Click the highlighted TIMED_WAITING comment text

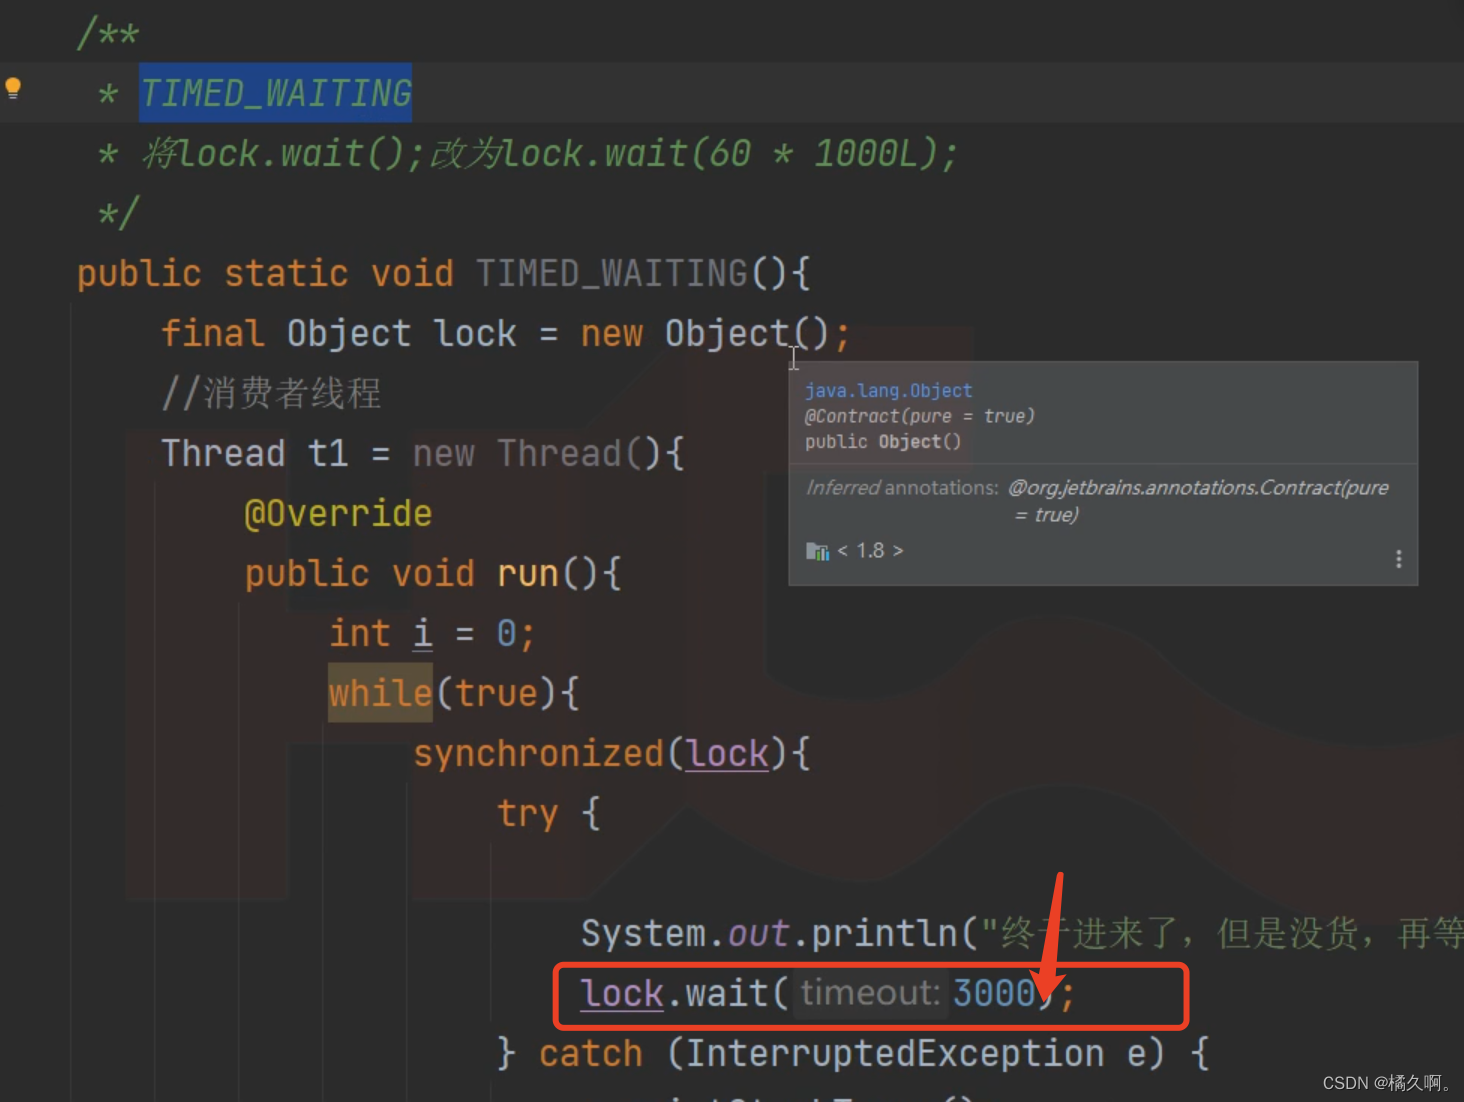pos(275,93)
